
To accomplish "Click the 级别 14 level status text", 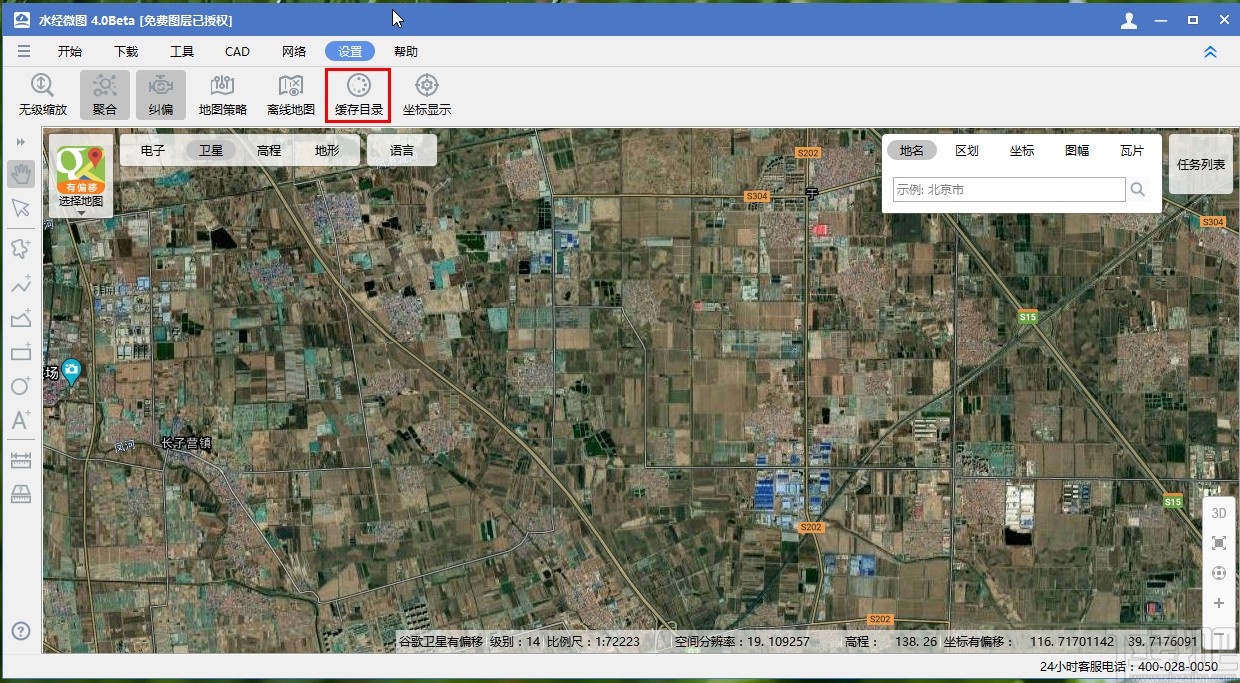I will pyautogui.click(x=515, y=642).
